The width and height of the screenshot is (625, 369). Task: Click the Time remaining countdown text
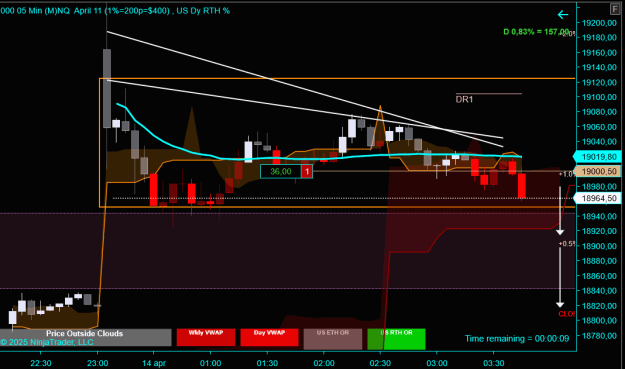pyautogui.click(x=517, y=339)
